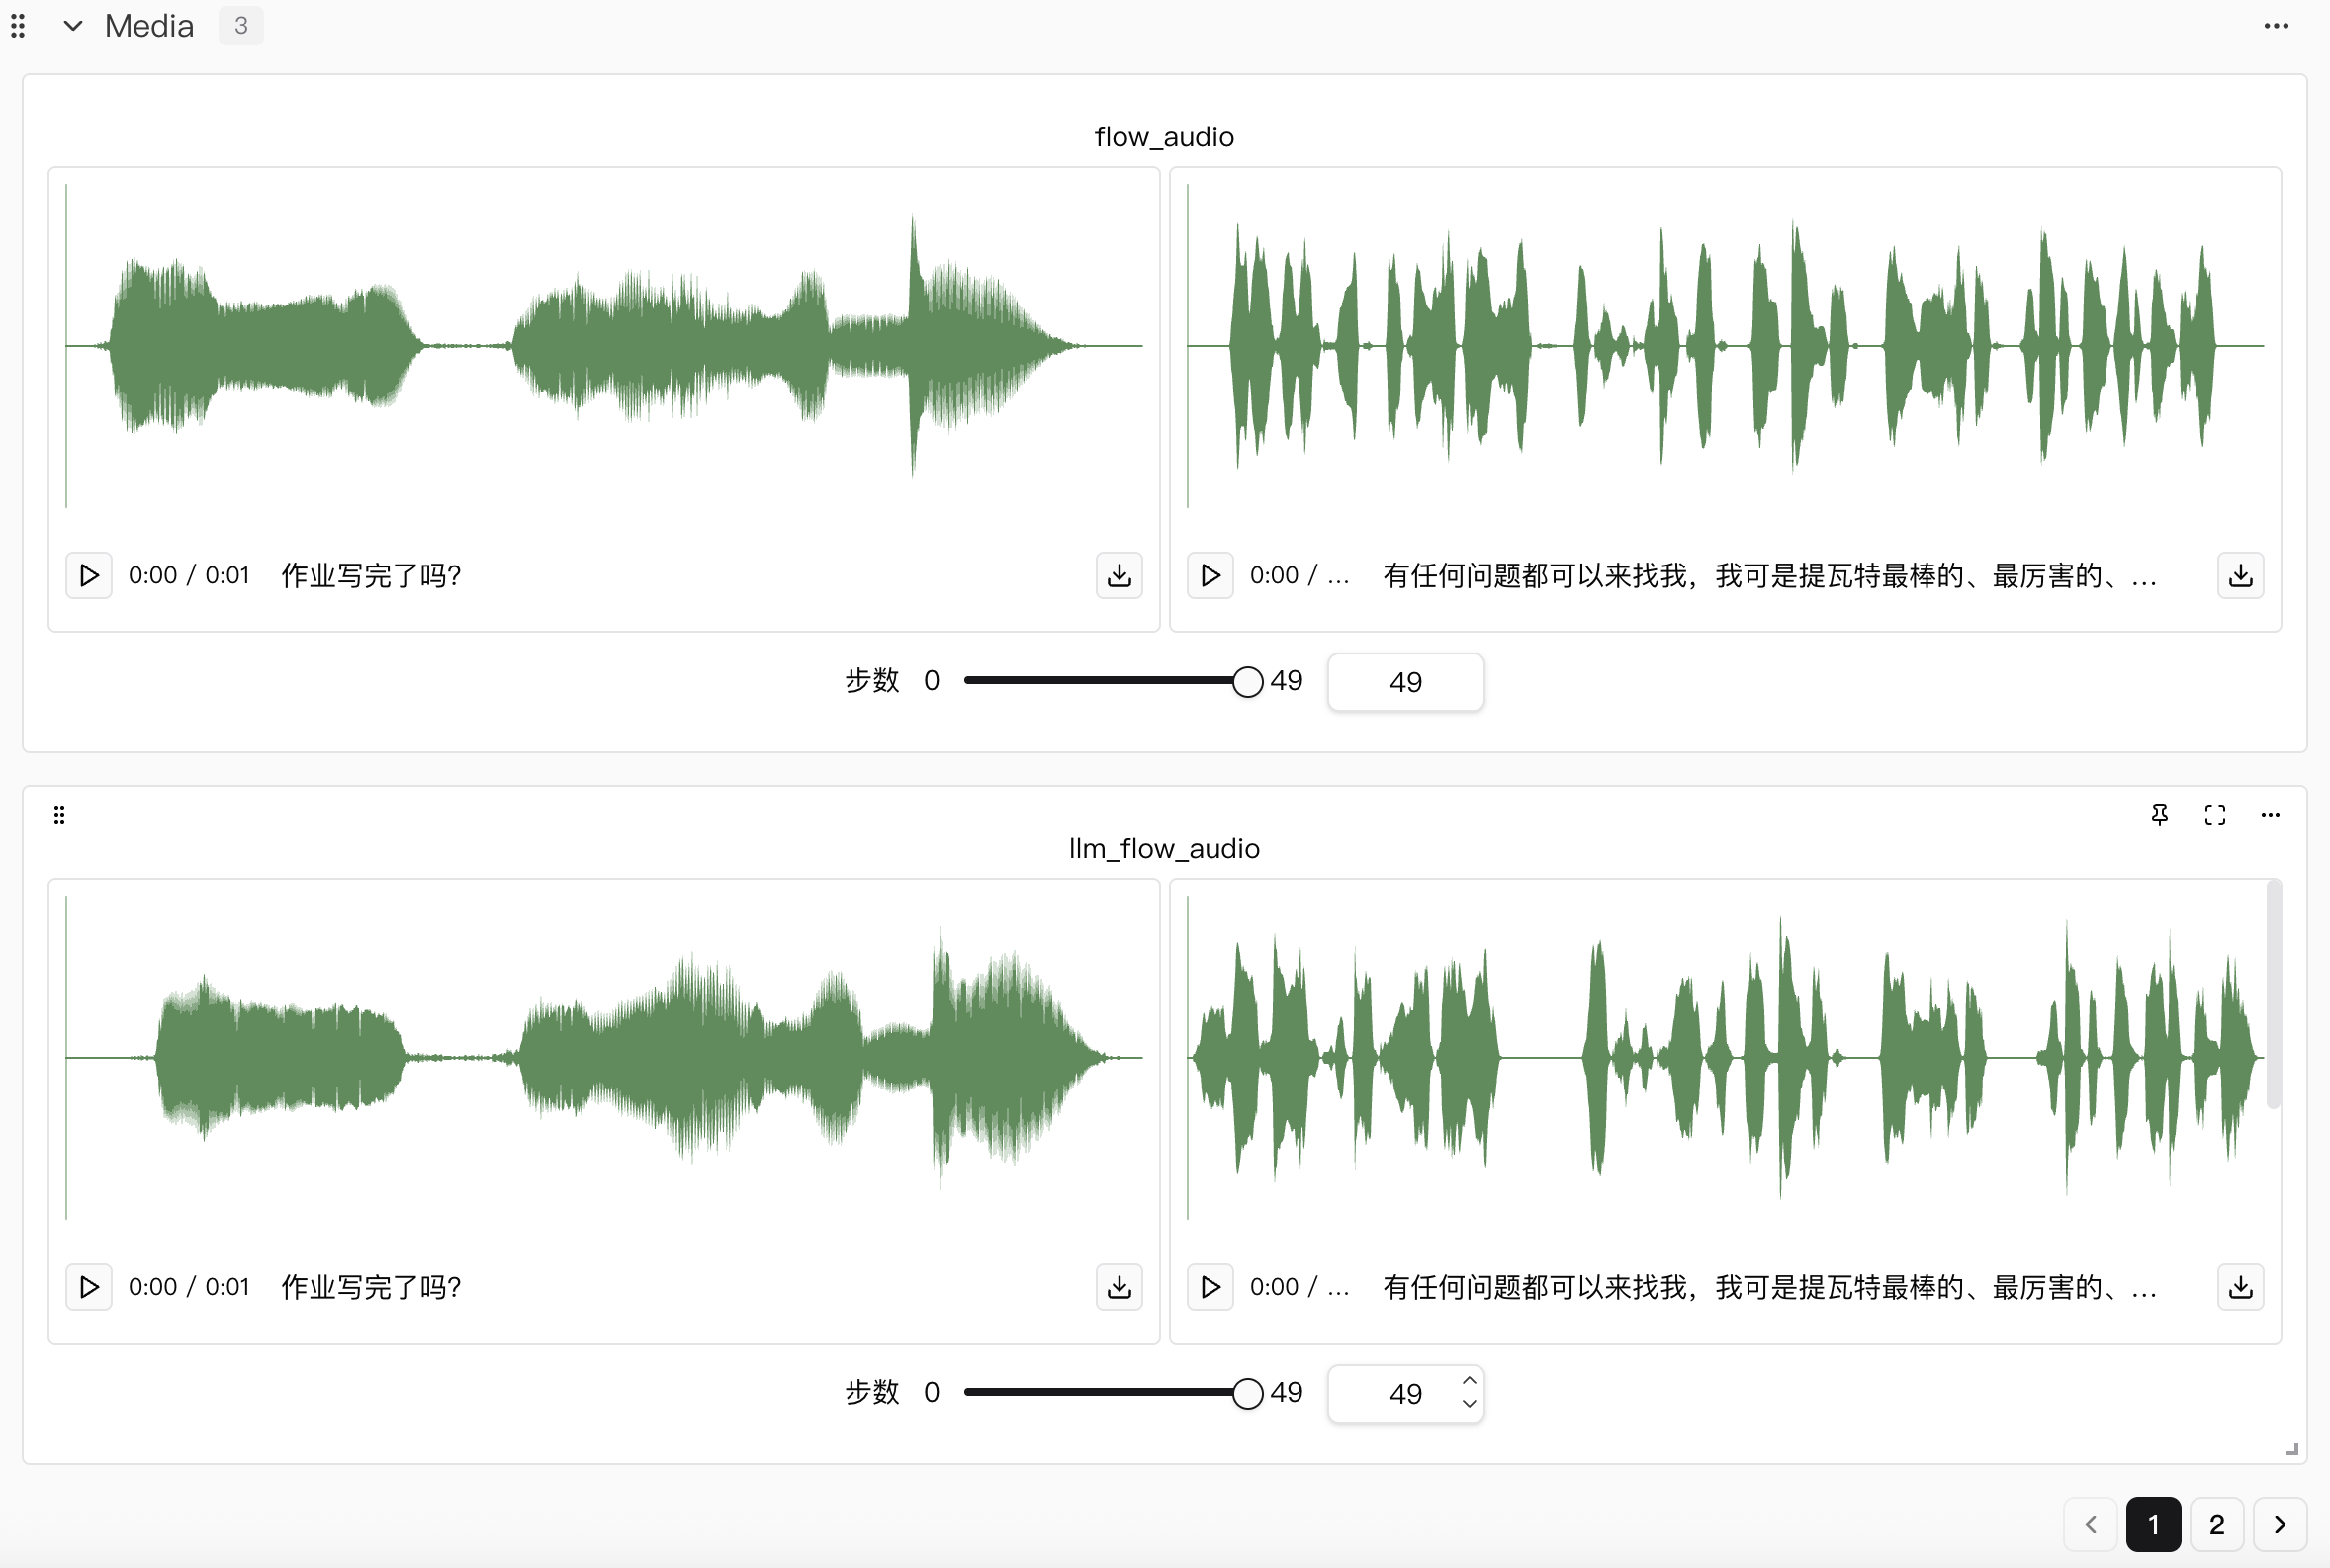
Task: Play the llm_flow_audio short clip
Action: 89,1287
